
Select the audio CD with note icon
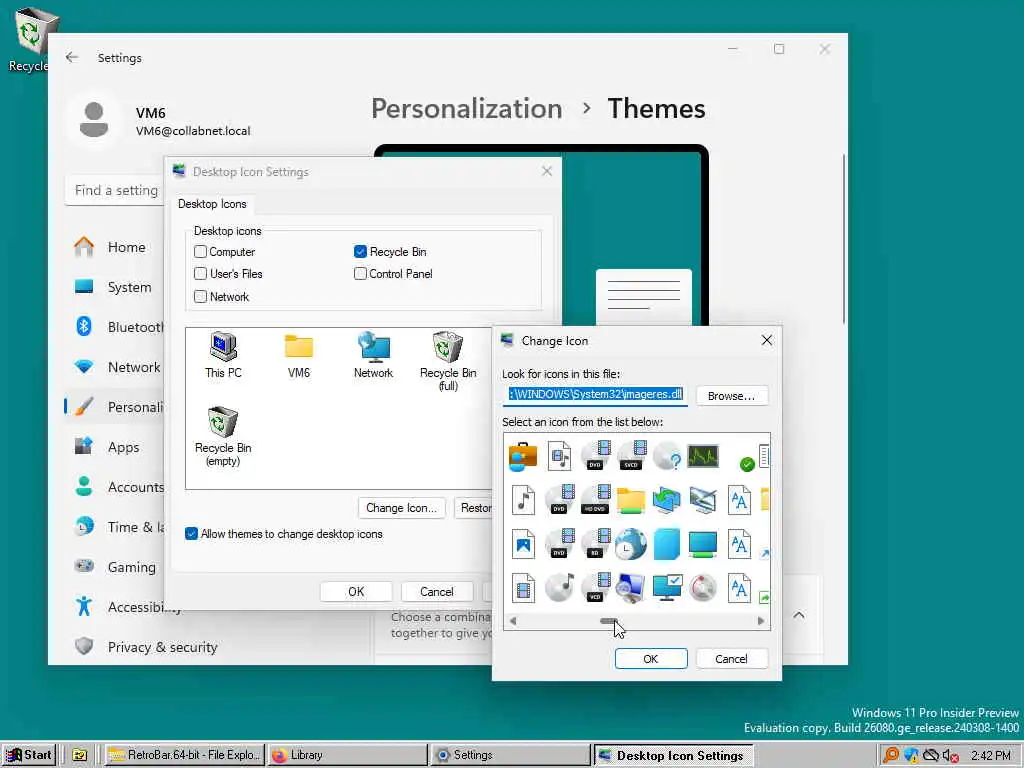tap(559, 587)
